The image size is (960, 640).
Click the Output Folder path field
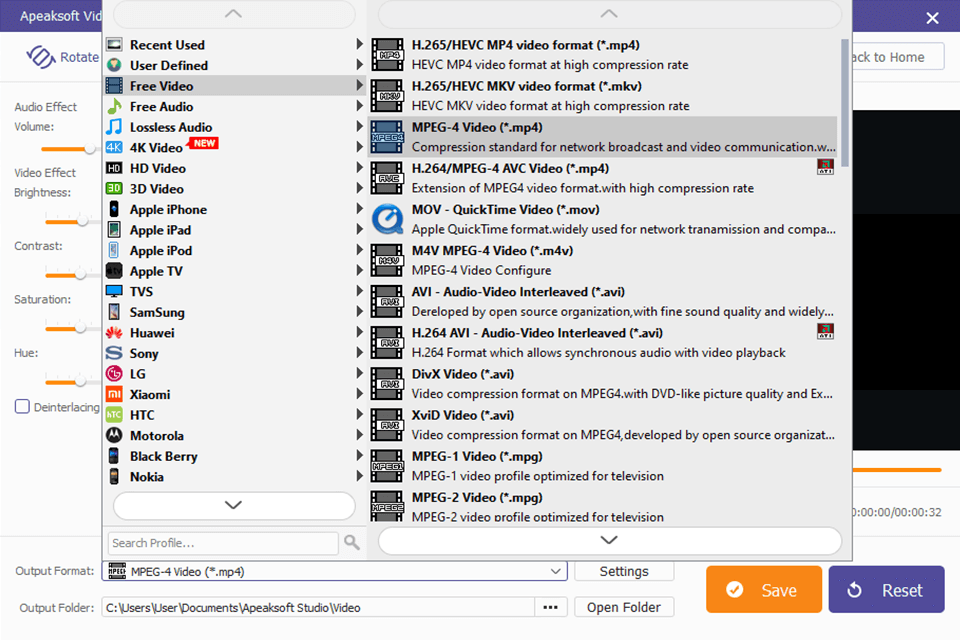click(x=318, y=607)
